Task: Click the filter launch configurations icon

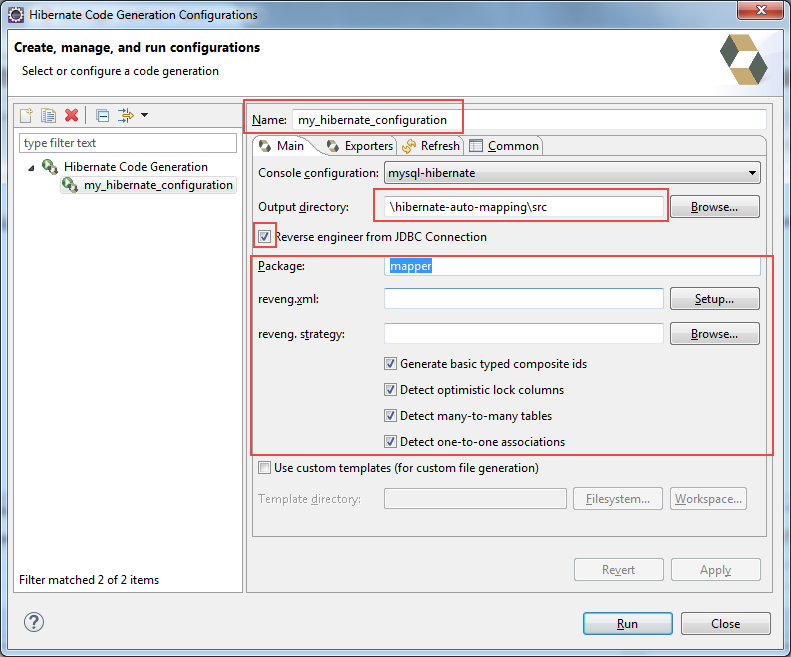Action: click(126, 116)
